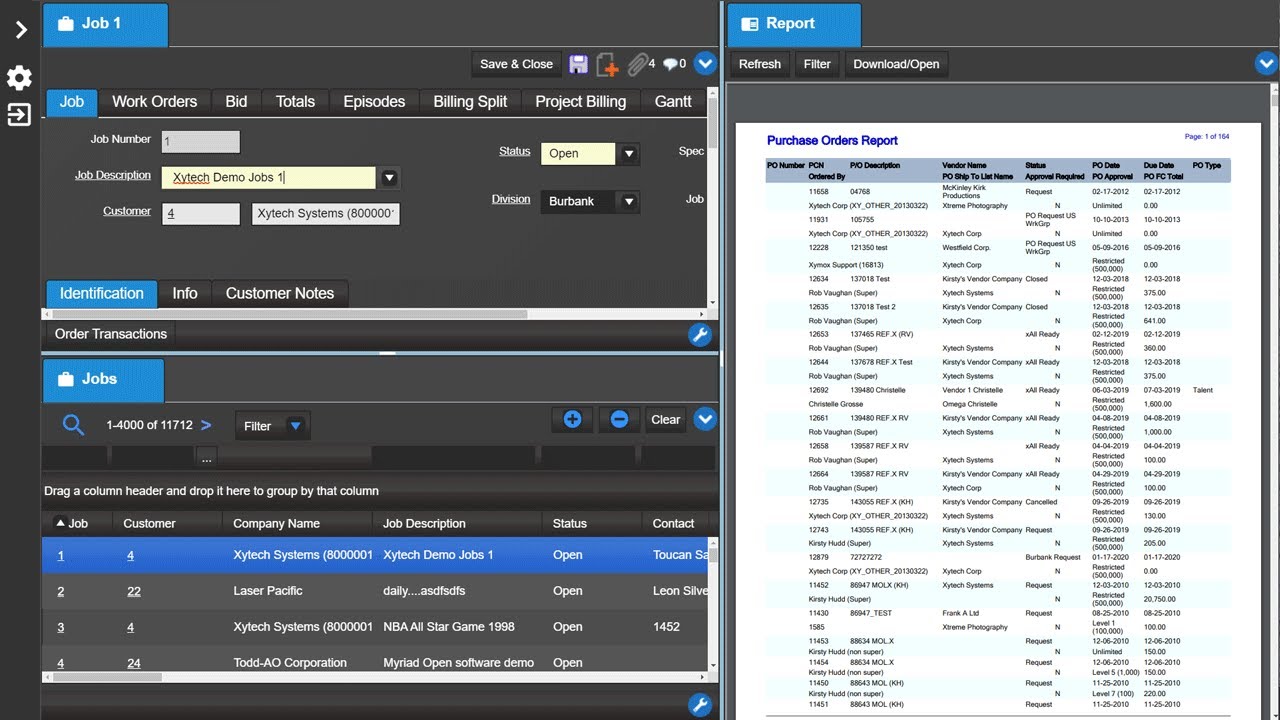Click the Refresh button in Report
1280x720 pixels.
click(760, 64)
